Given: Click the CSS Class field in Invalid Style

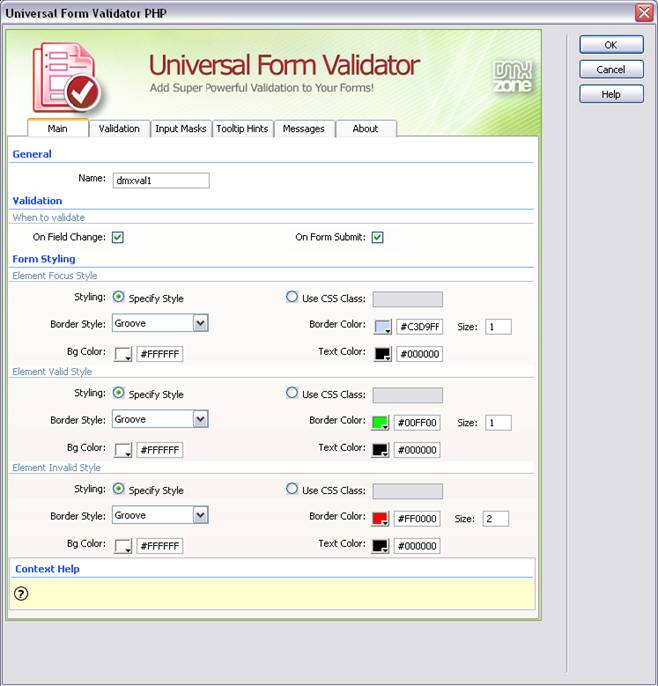Looking at the screenshot, I should 408,491.
